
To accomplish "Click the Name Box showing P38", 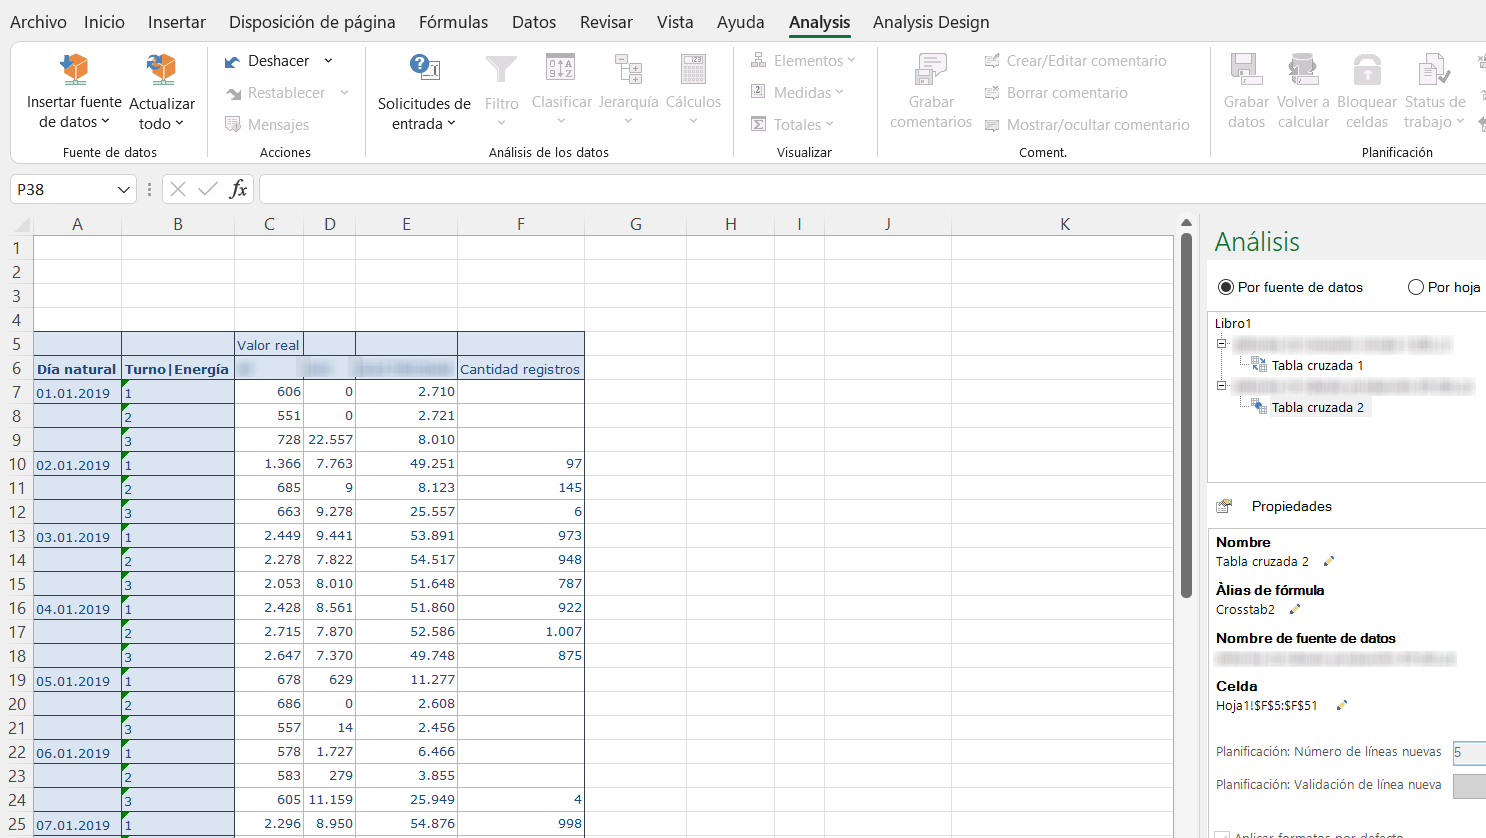I will click(64, 189).
